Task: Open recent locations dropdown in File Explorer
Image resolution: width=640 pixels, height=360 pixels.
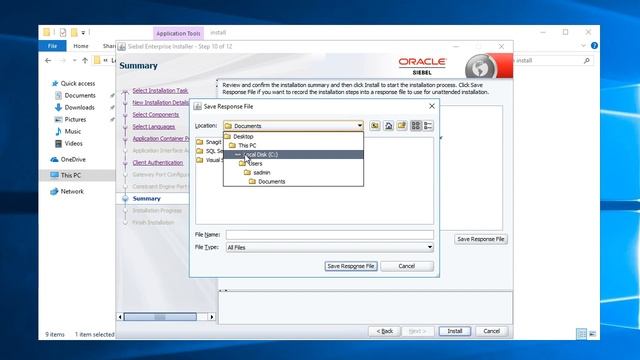Action: coord(74,60)
